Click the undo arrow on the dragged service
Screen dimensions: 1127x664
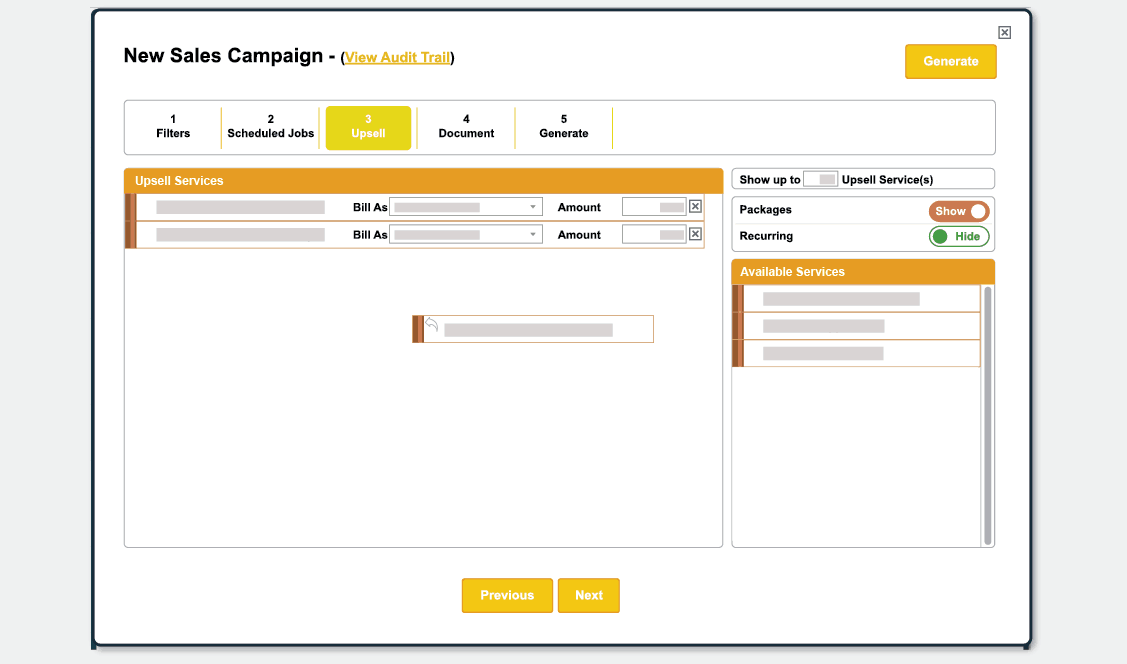[431, 324]
